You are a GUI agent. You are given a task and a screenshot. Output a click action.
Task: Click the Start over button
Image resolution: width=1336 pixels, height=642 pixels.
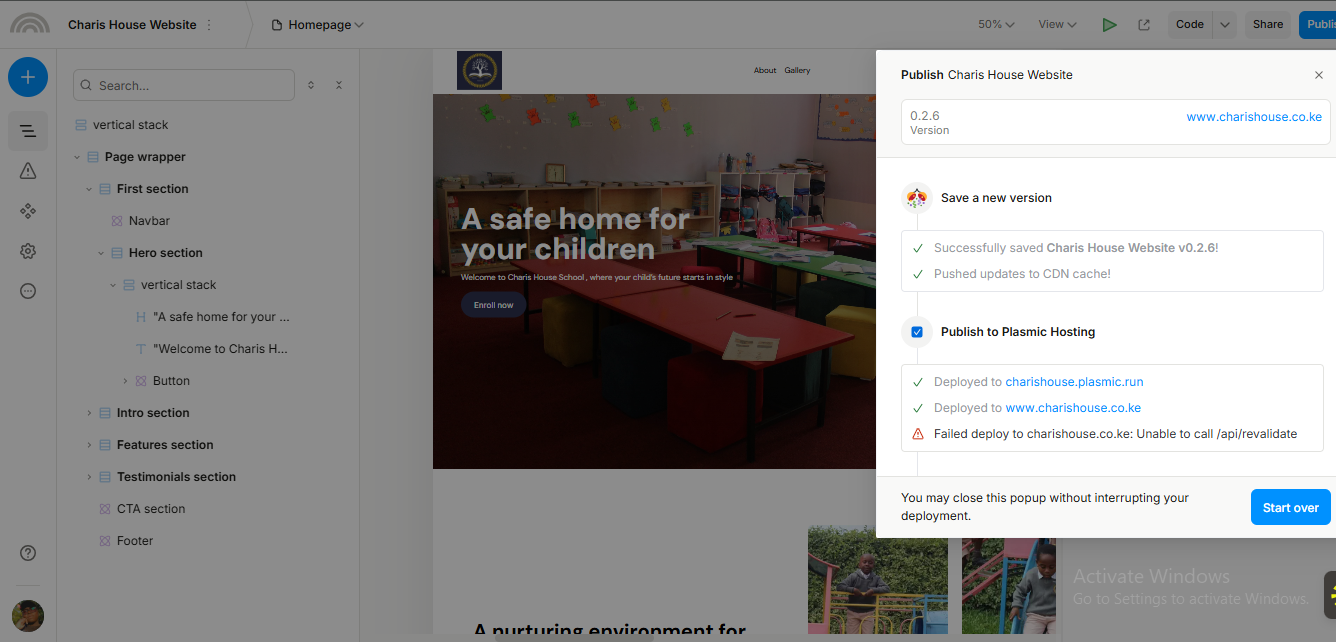tap(1291, 508)
